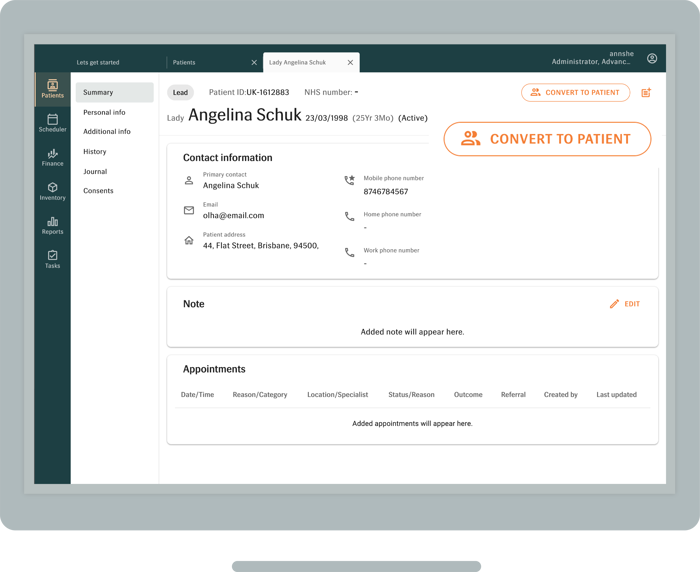The width and height of the screenshot is (700, 572).
Task: Click the starred phone icon for mobile number
Action: 350,180
